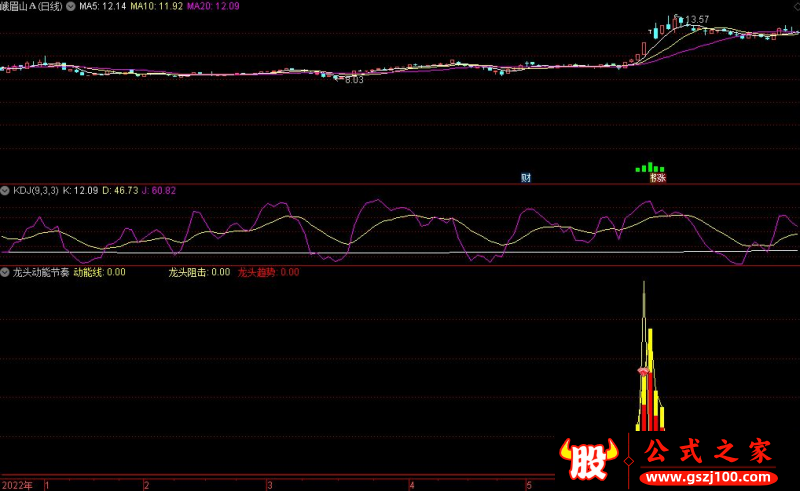Jump to month 3 on the time axis

[x=268, y=485]
